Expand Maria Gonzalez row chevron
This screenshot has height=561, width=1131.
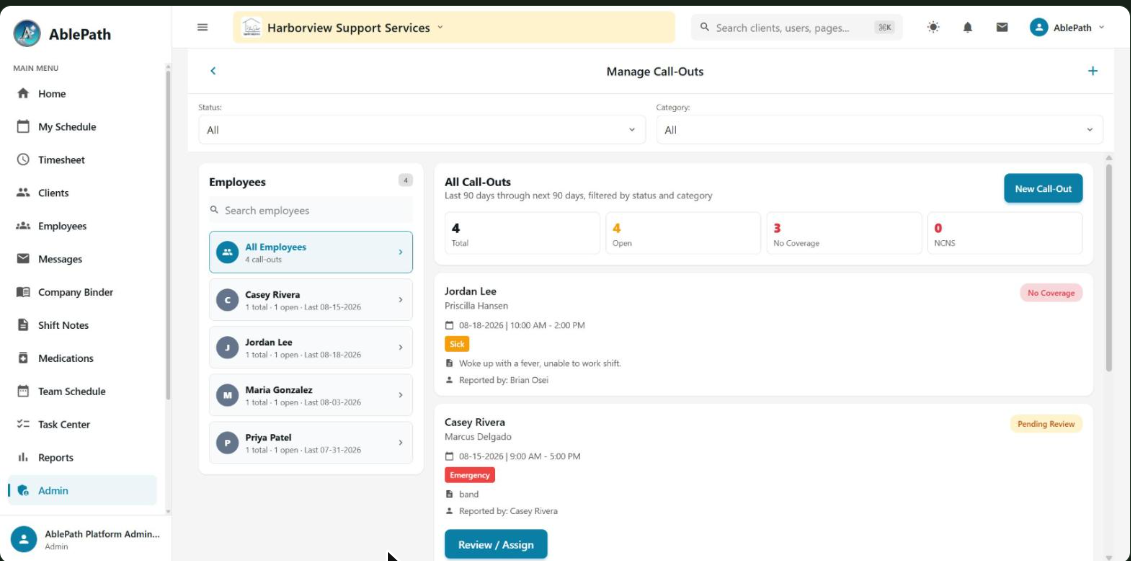(401, 395)
